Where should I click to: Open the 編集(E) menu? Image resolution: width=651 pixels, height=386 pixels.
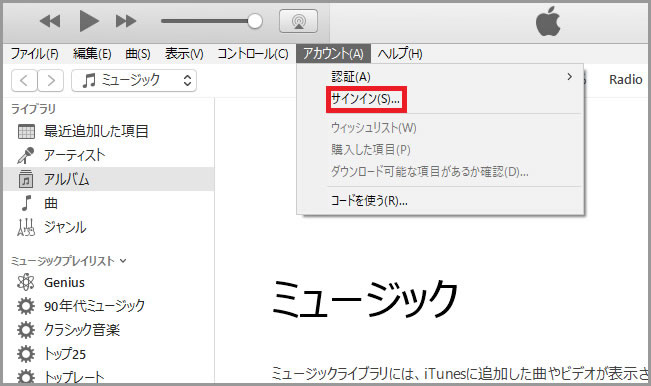click(x=92, y=54)
